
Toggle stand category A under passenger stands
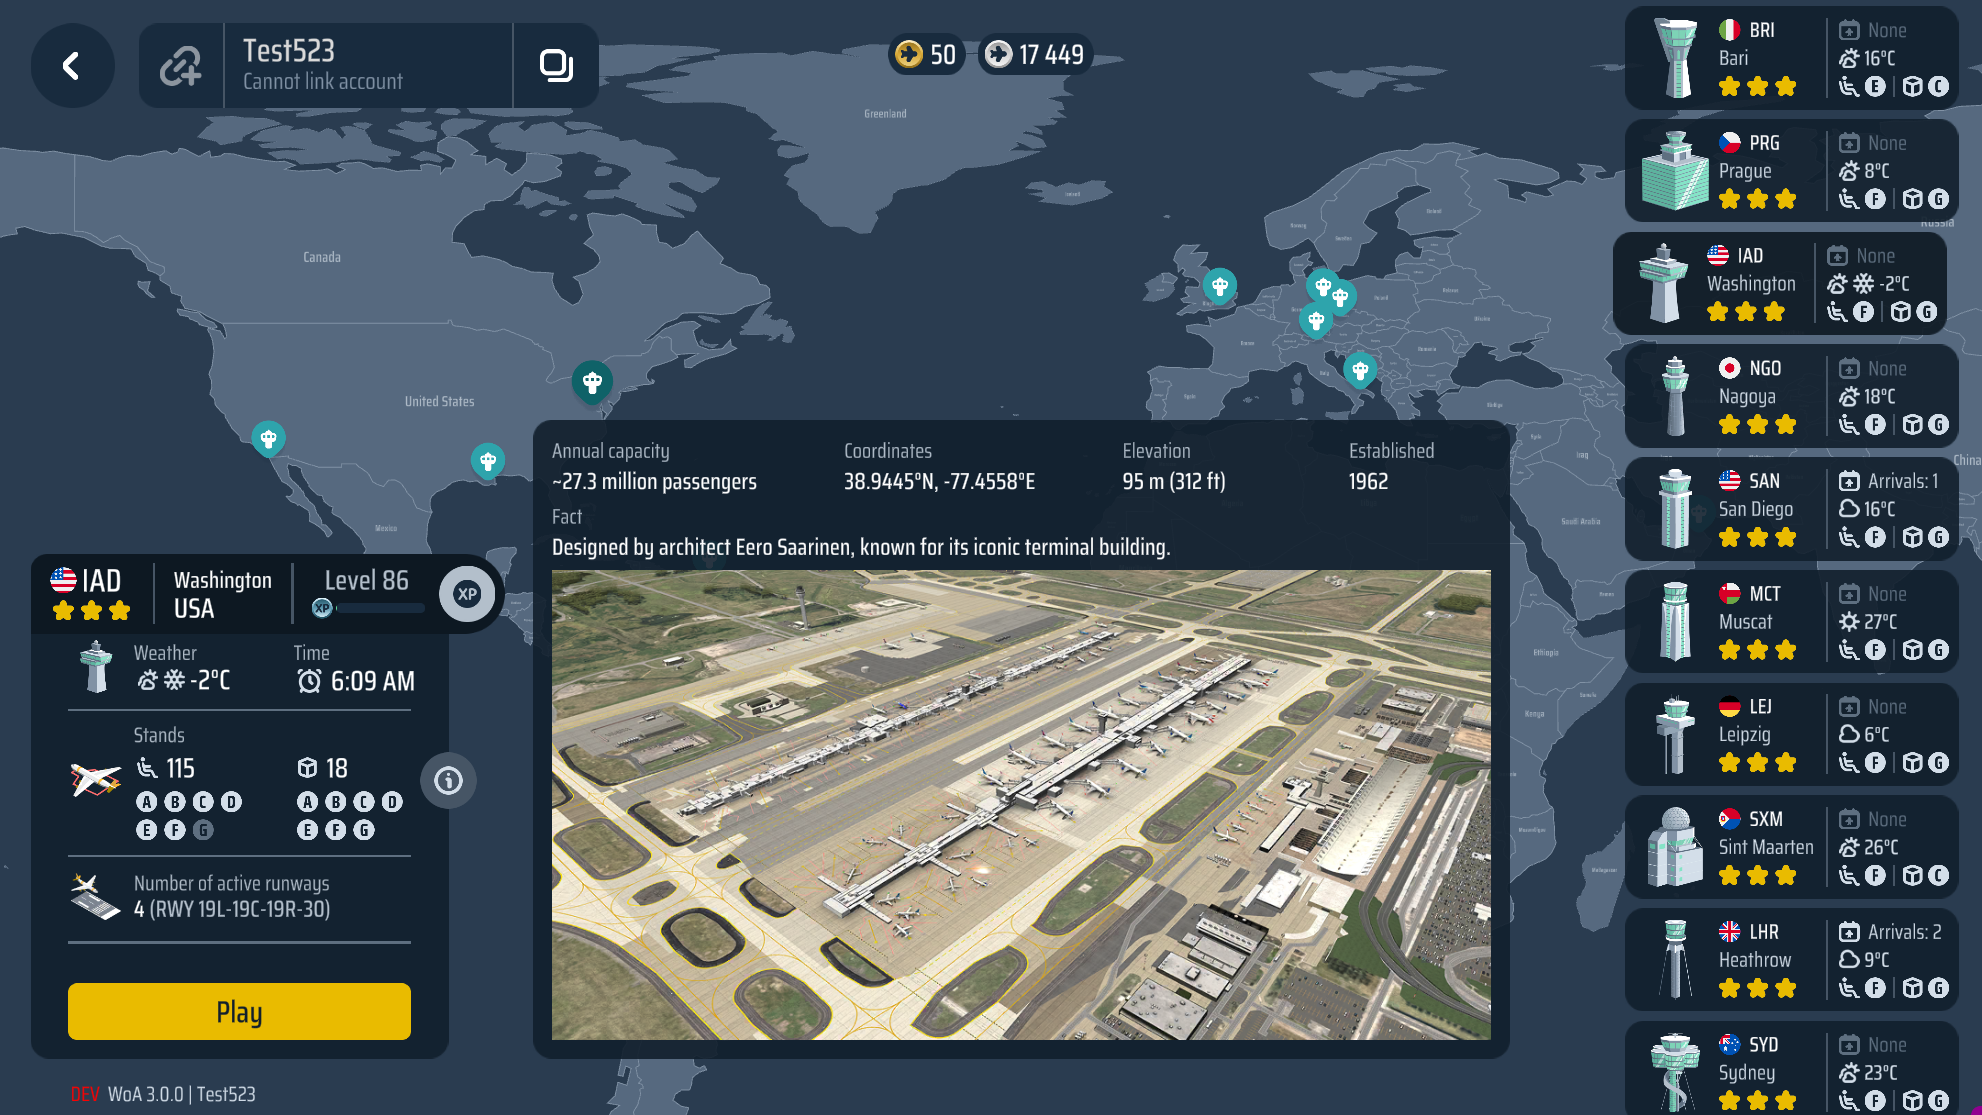point(147,800)
